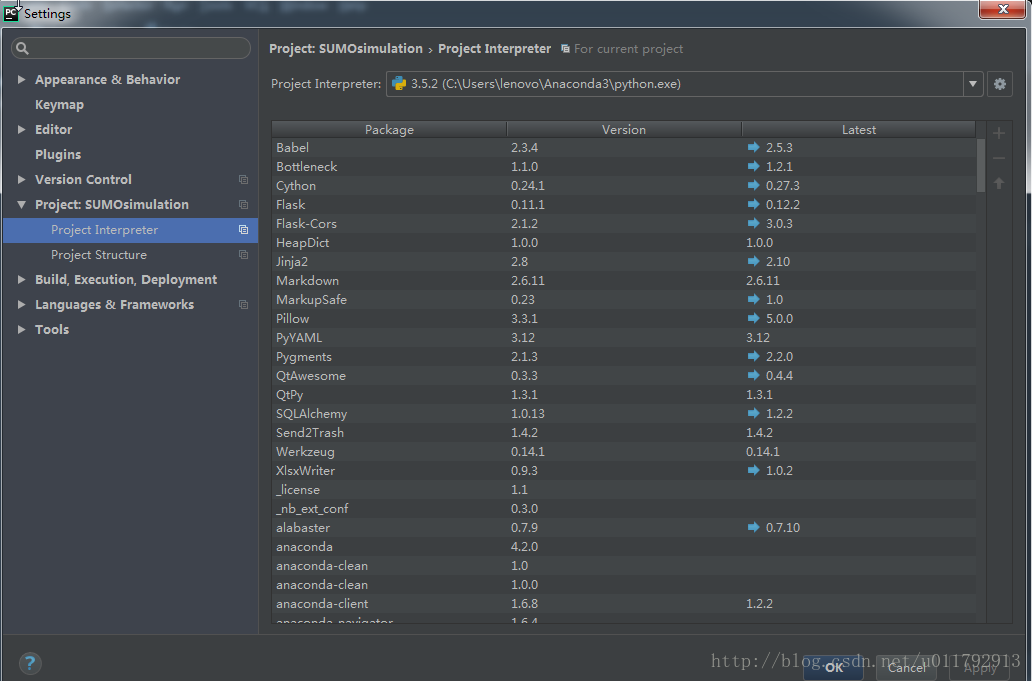
Task: Expand Build, Execution, Deployment section
Action: (x=22, y=280)
